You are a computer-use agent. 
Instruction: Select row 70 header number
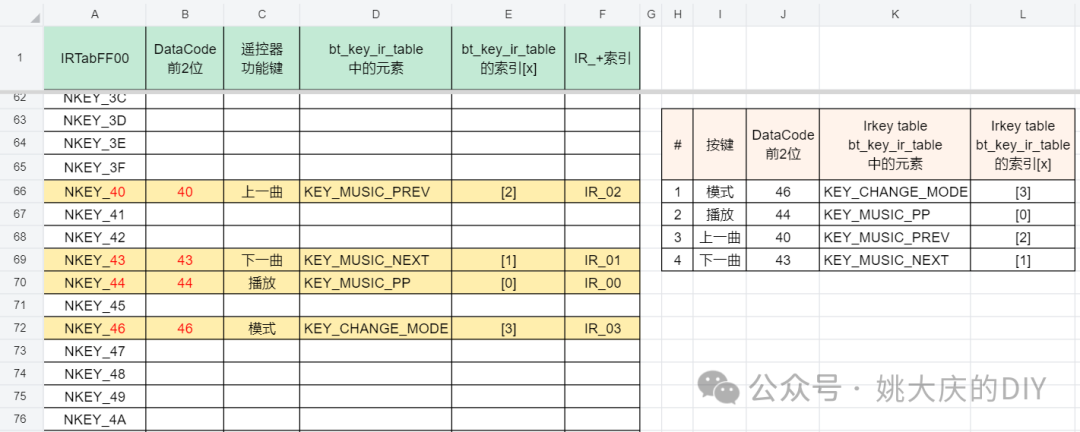(x=21, y=283)
